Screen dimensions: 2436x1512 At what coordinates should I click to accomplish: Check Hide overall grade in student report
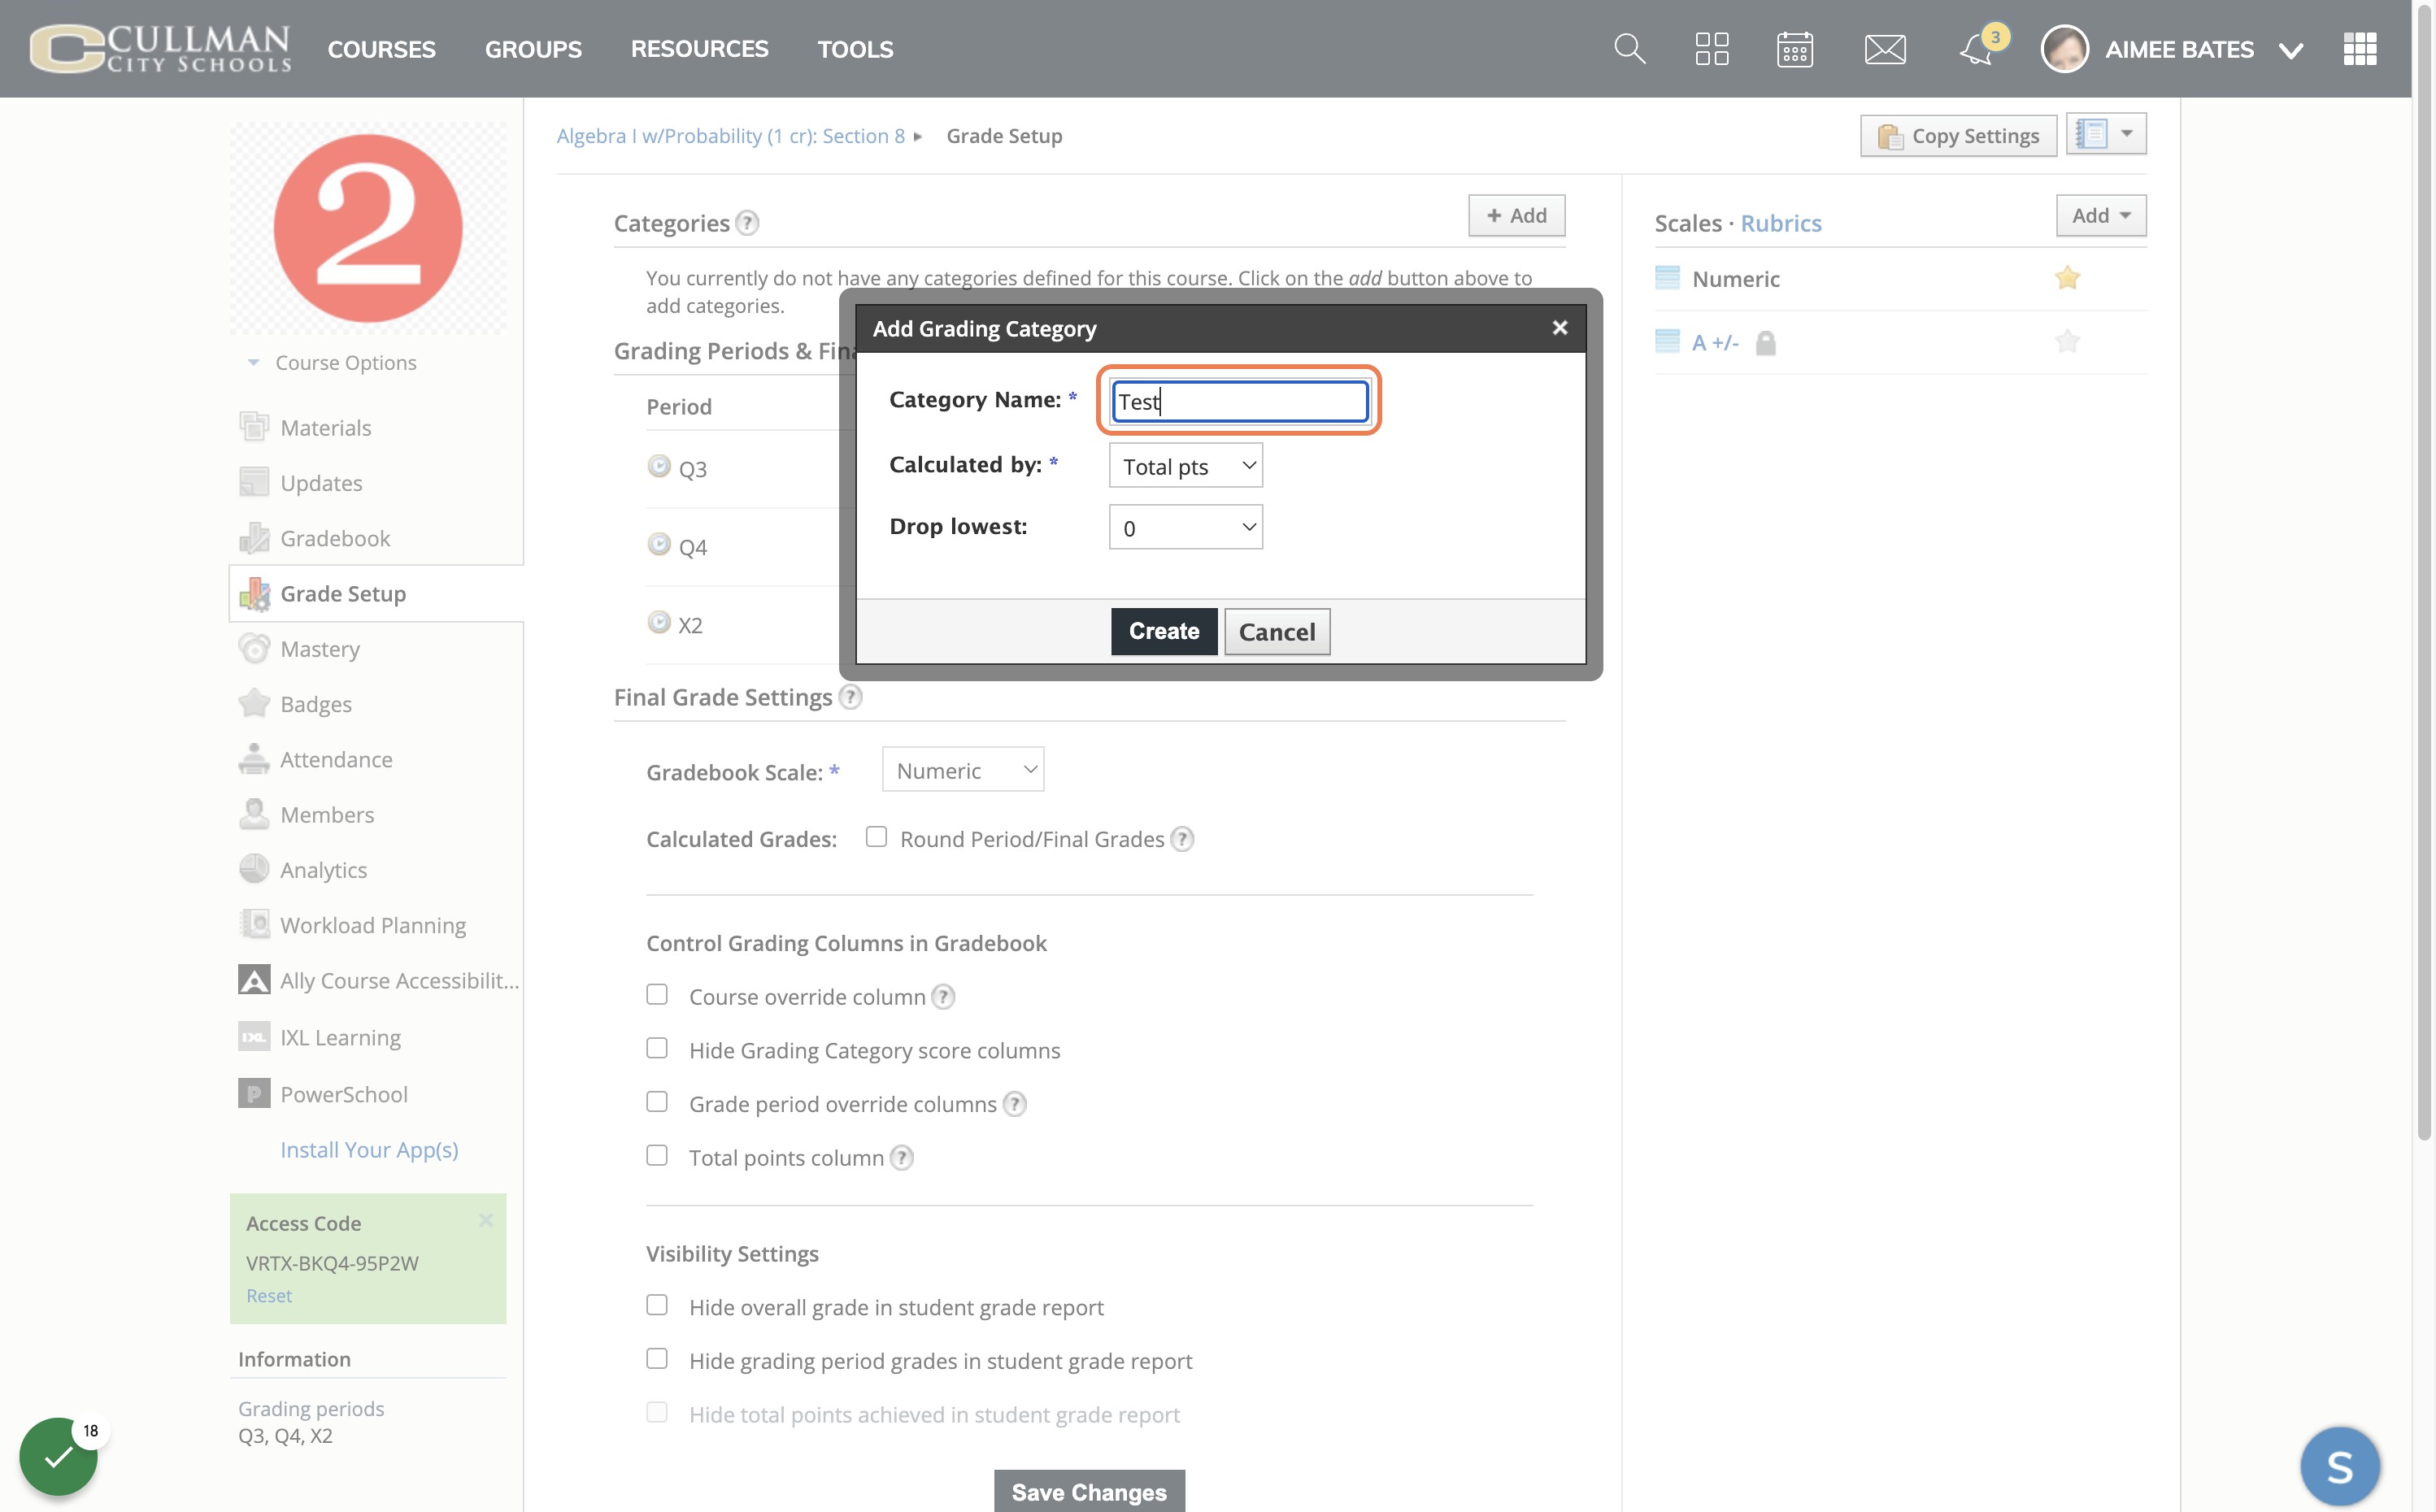[x=657, y=1305]
